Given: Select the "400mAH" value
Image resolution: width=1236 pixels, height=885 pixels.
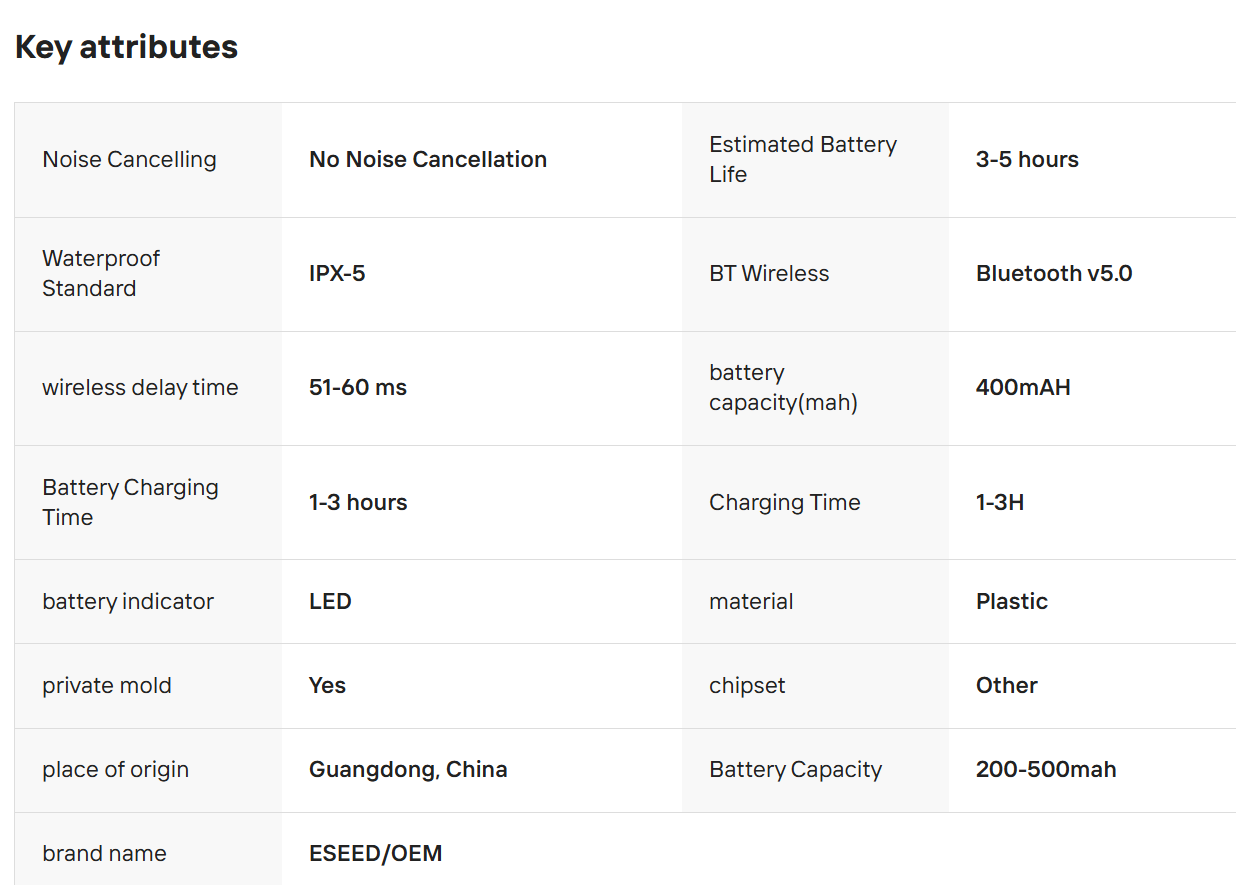Looking at the screenshot, I should point(1023,387).
